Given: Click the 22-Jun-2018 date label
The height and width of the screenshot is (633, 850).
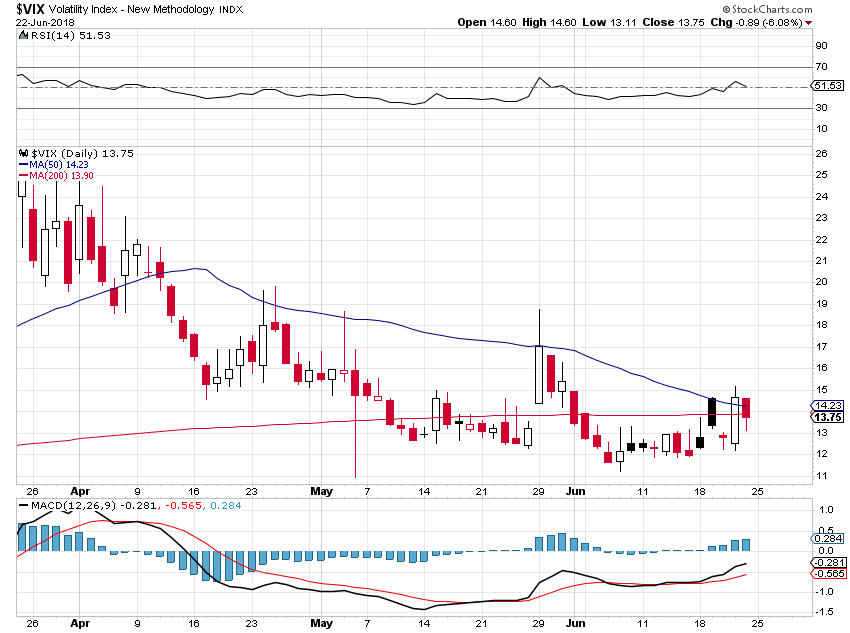Looking at the screenshot, I should [x=45, y=22].
